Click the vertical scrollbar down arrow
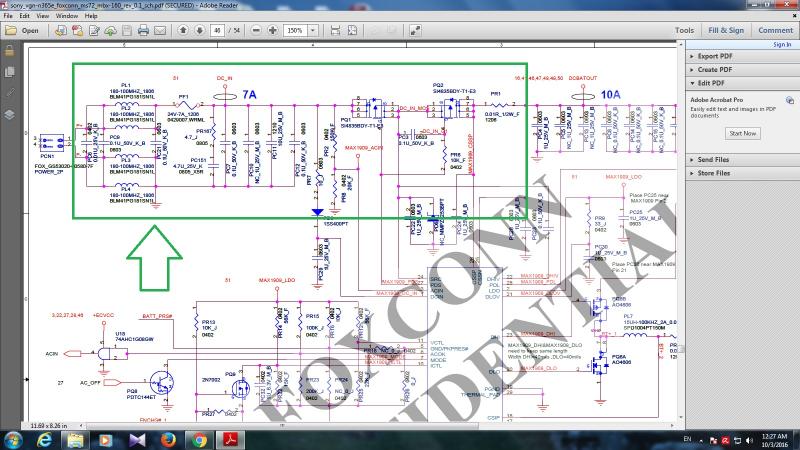The image size is (800, 450). tap(681, 417)
